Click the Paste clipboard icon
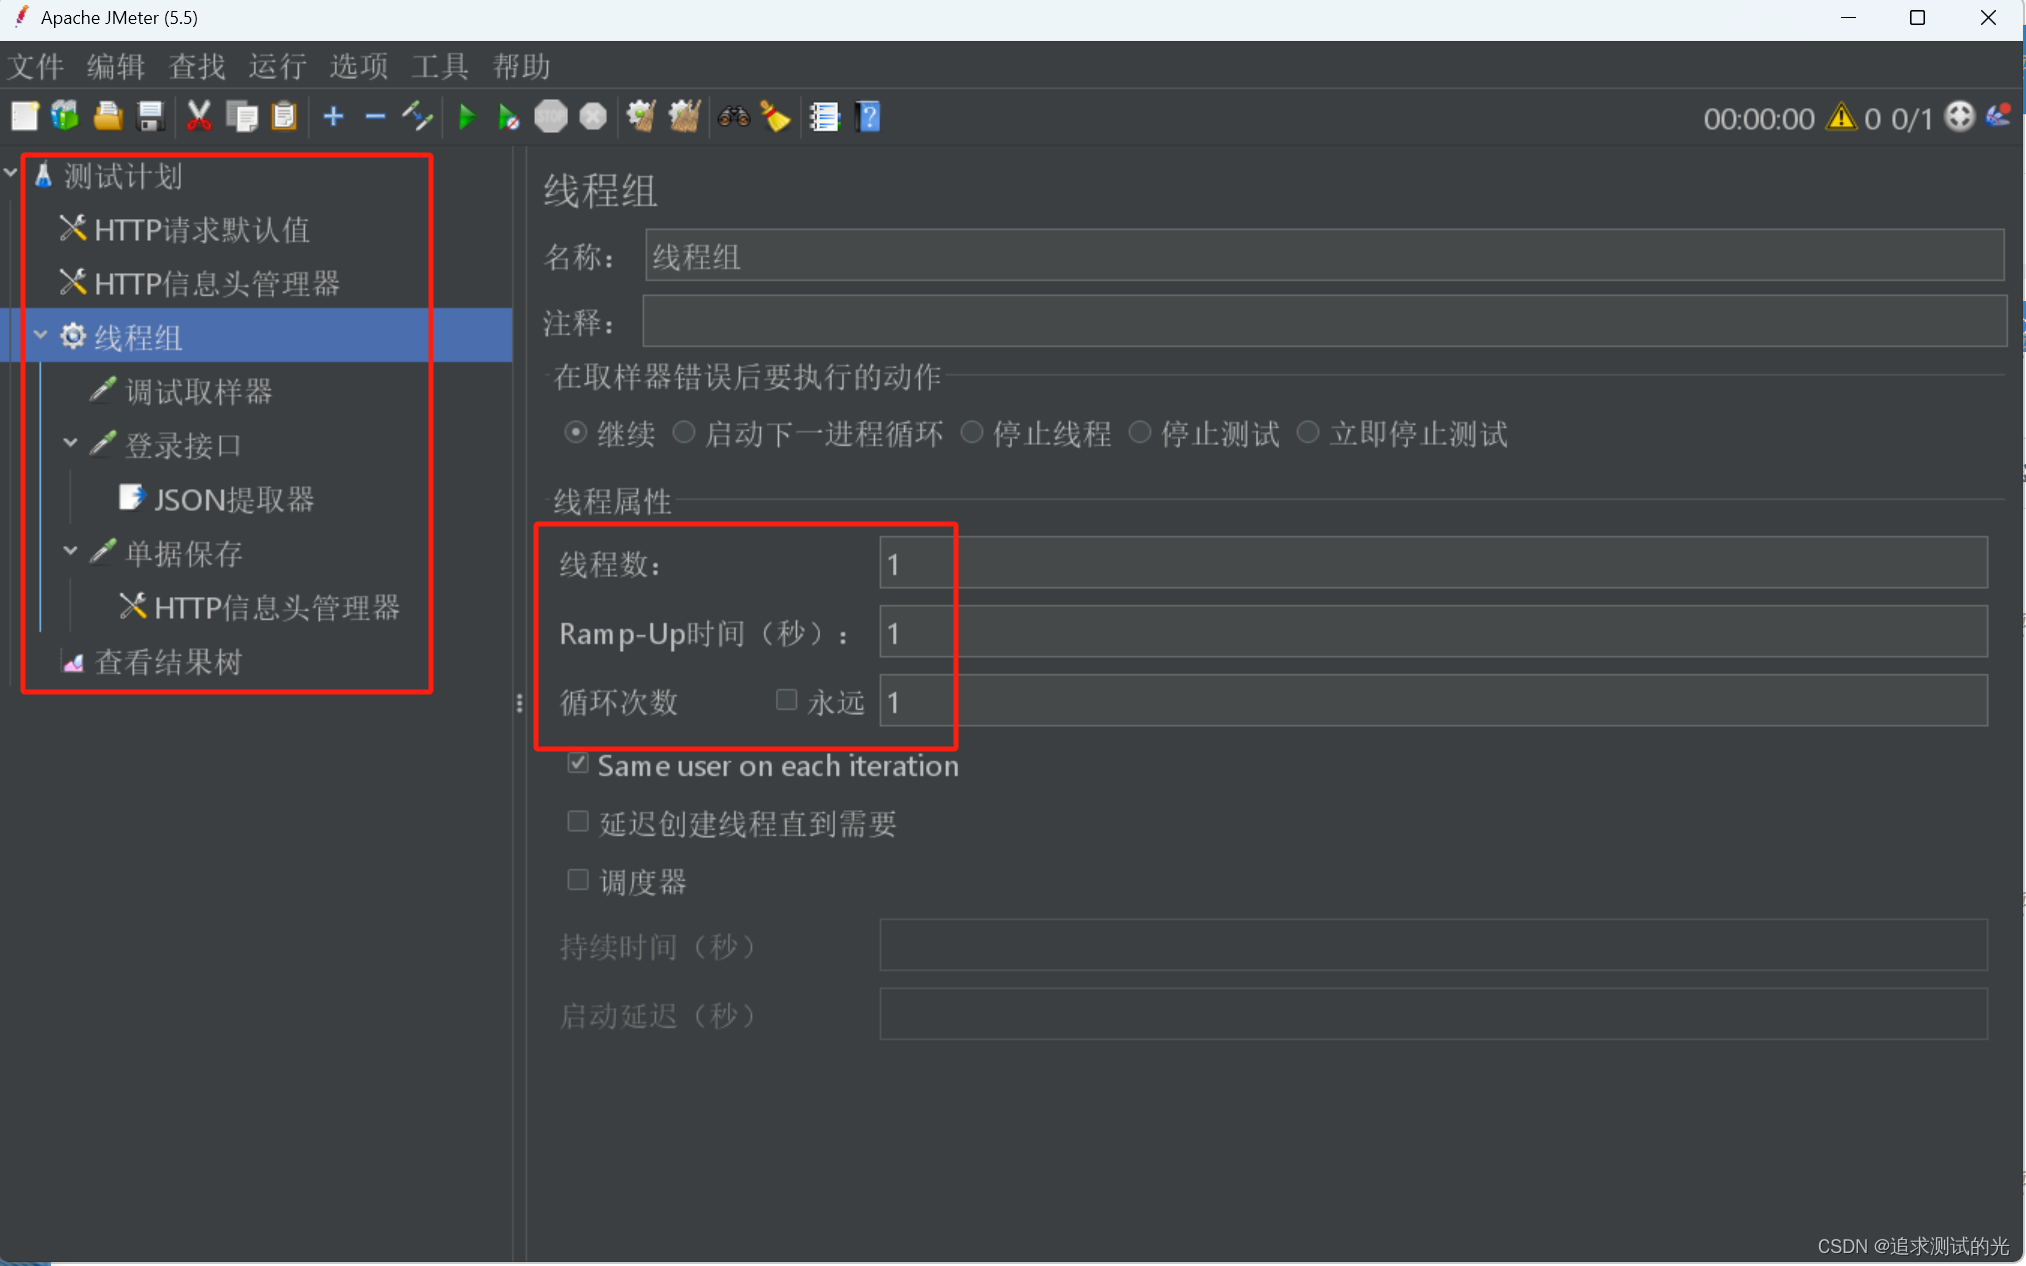This screenshot has width=2026, height=1266. coord(285,117)
